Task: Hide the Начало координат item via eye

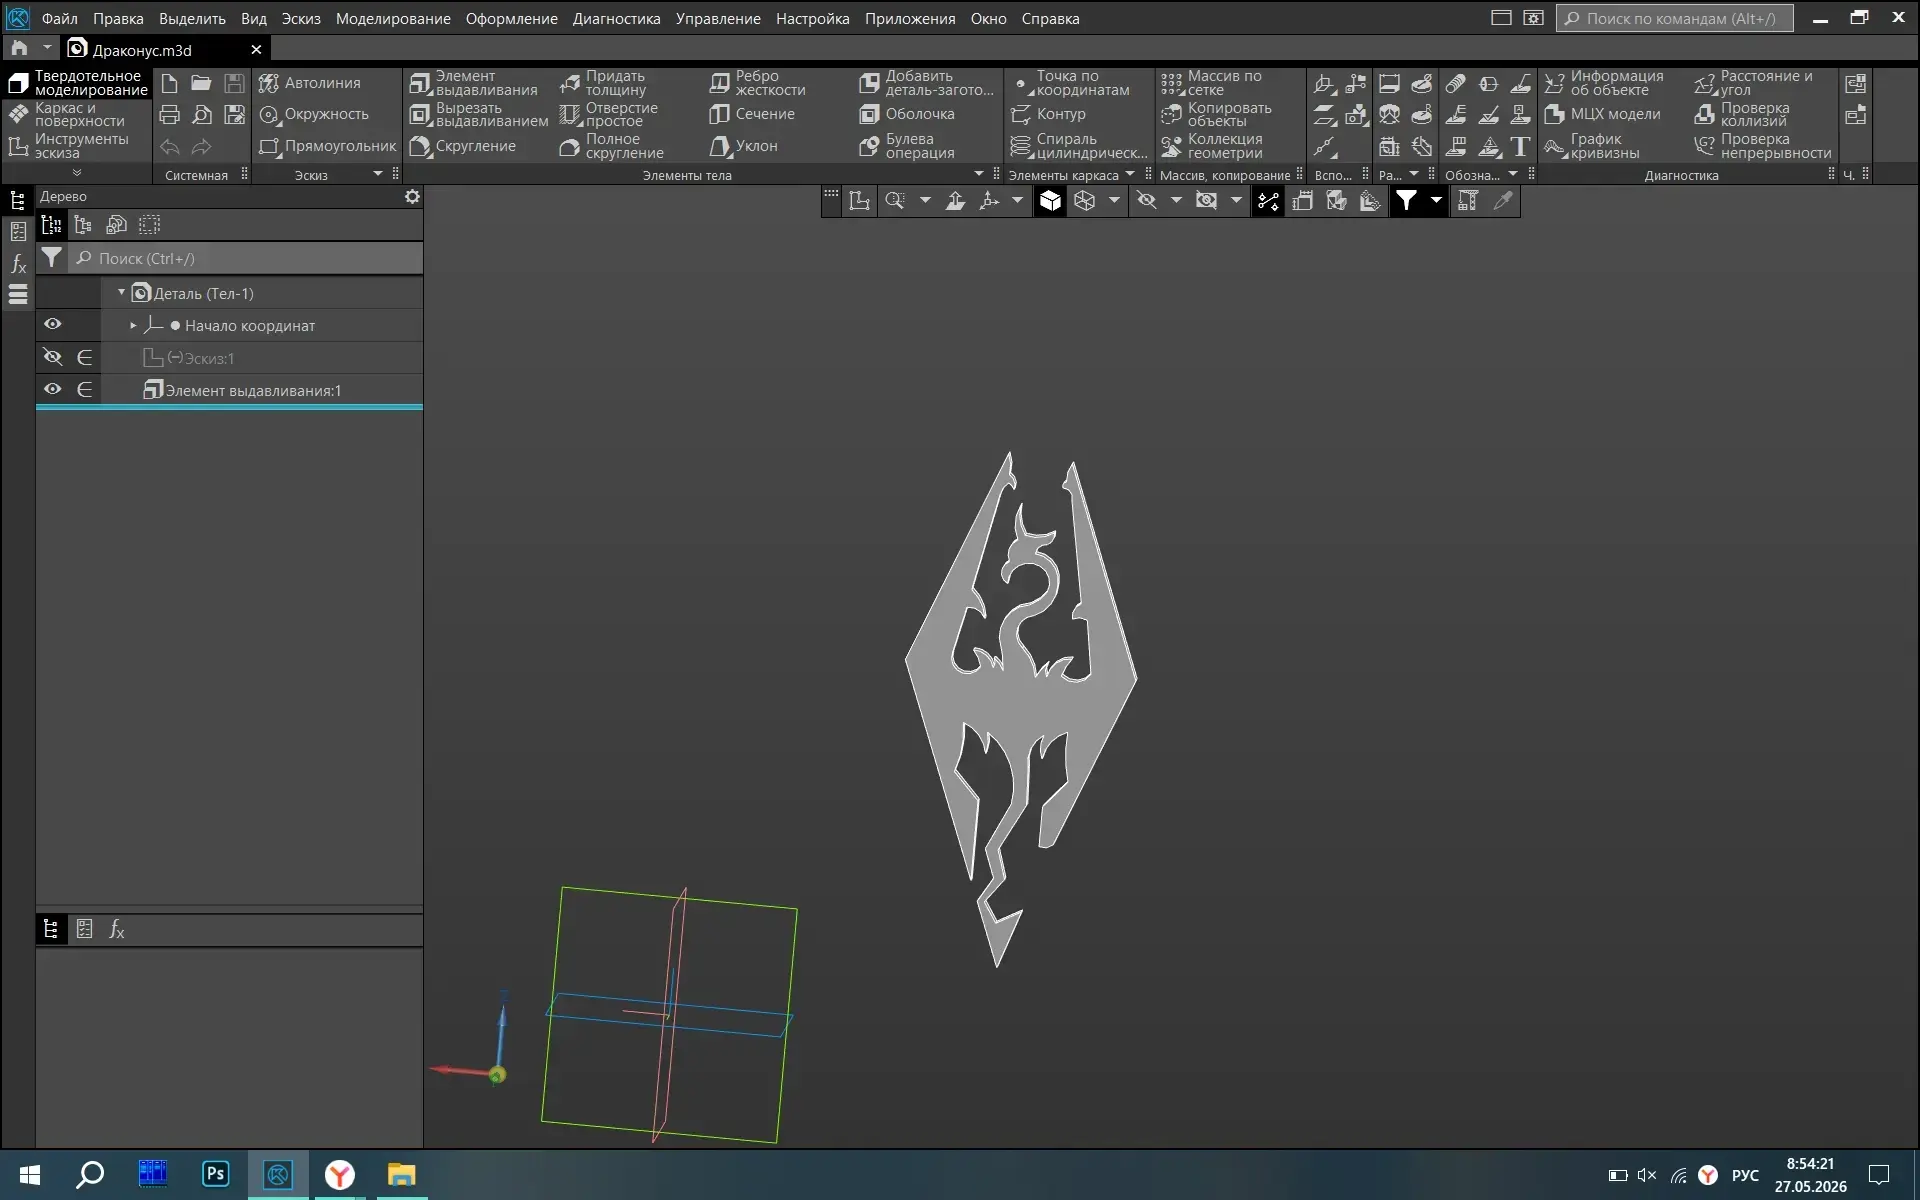Action: 53,324
